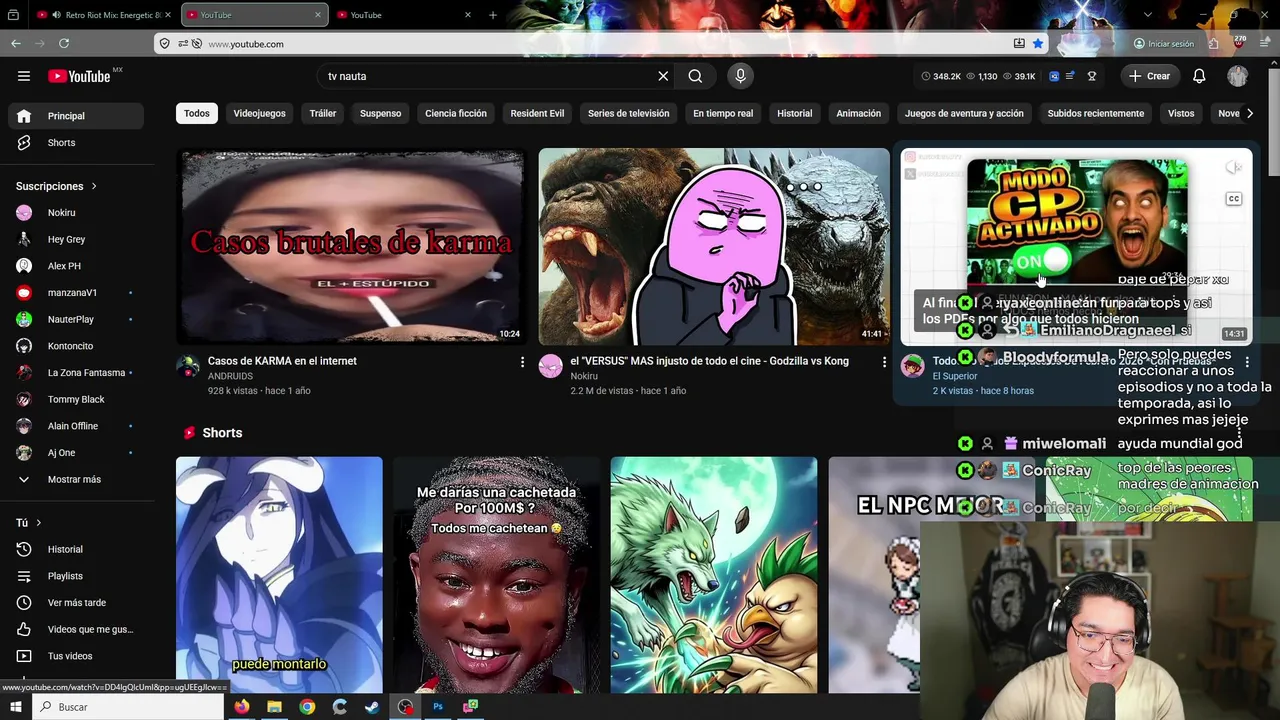
Task: Click the youtube.com address bar
Action: (x=600, y=44)
